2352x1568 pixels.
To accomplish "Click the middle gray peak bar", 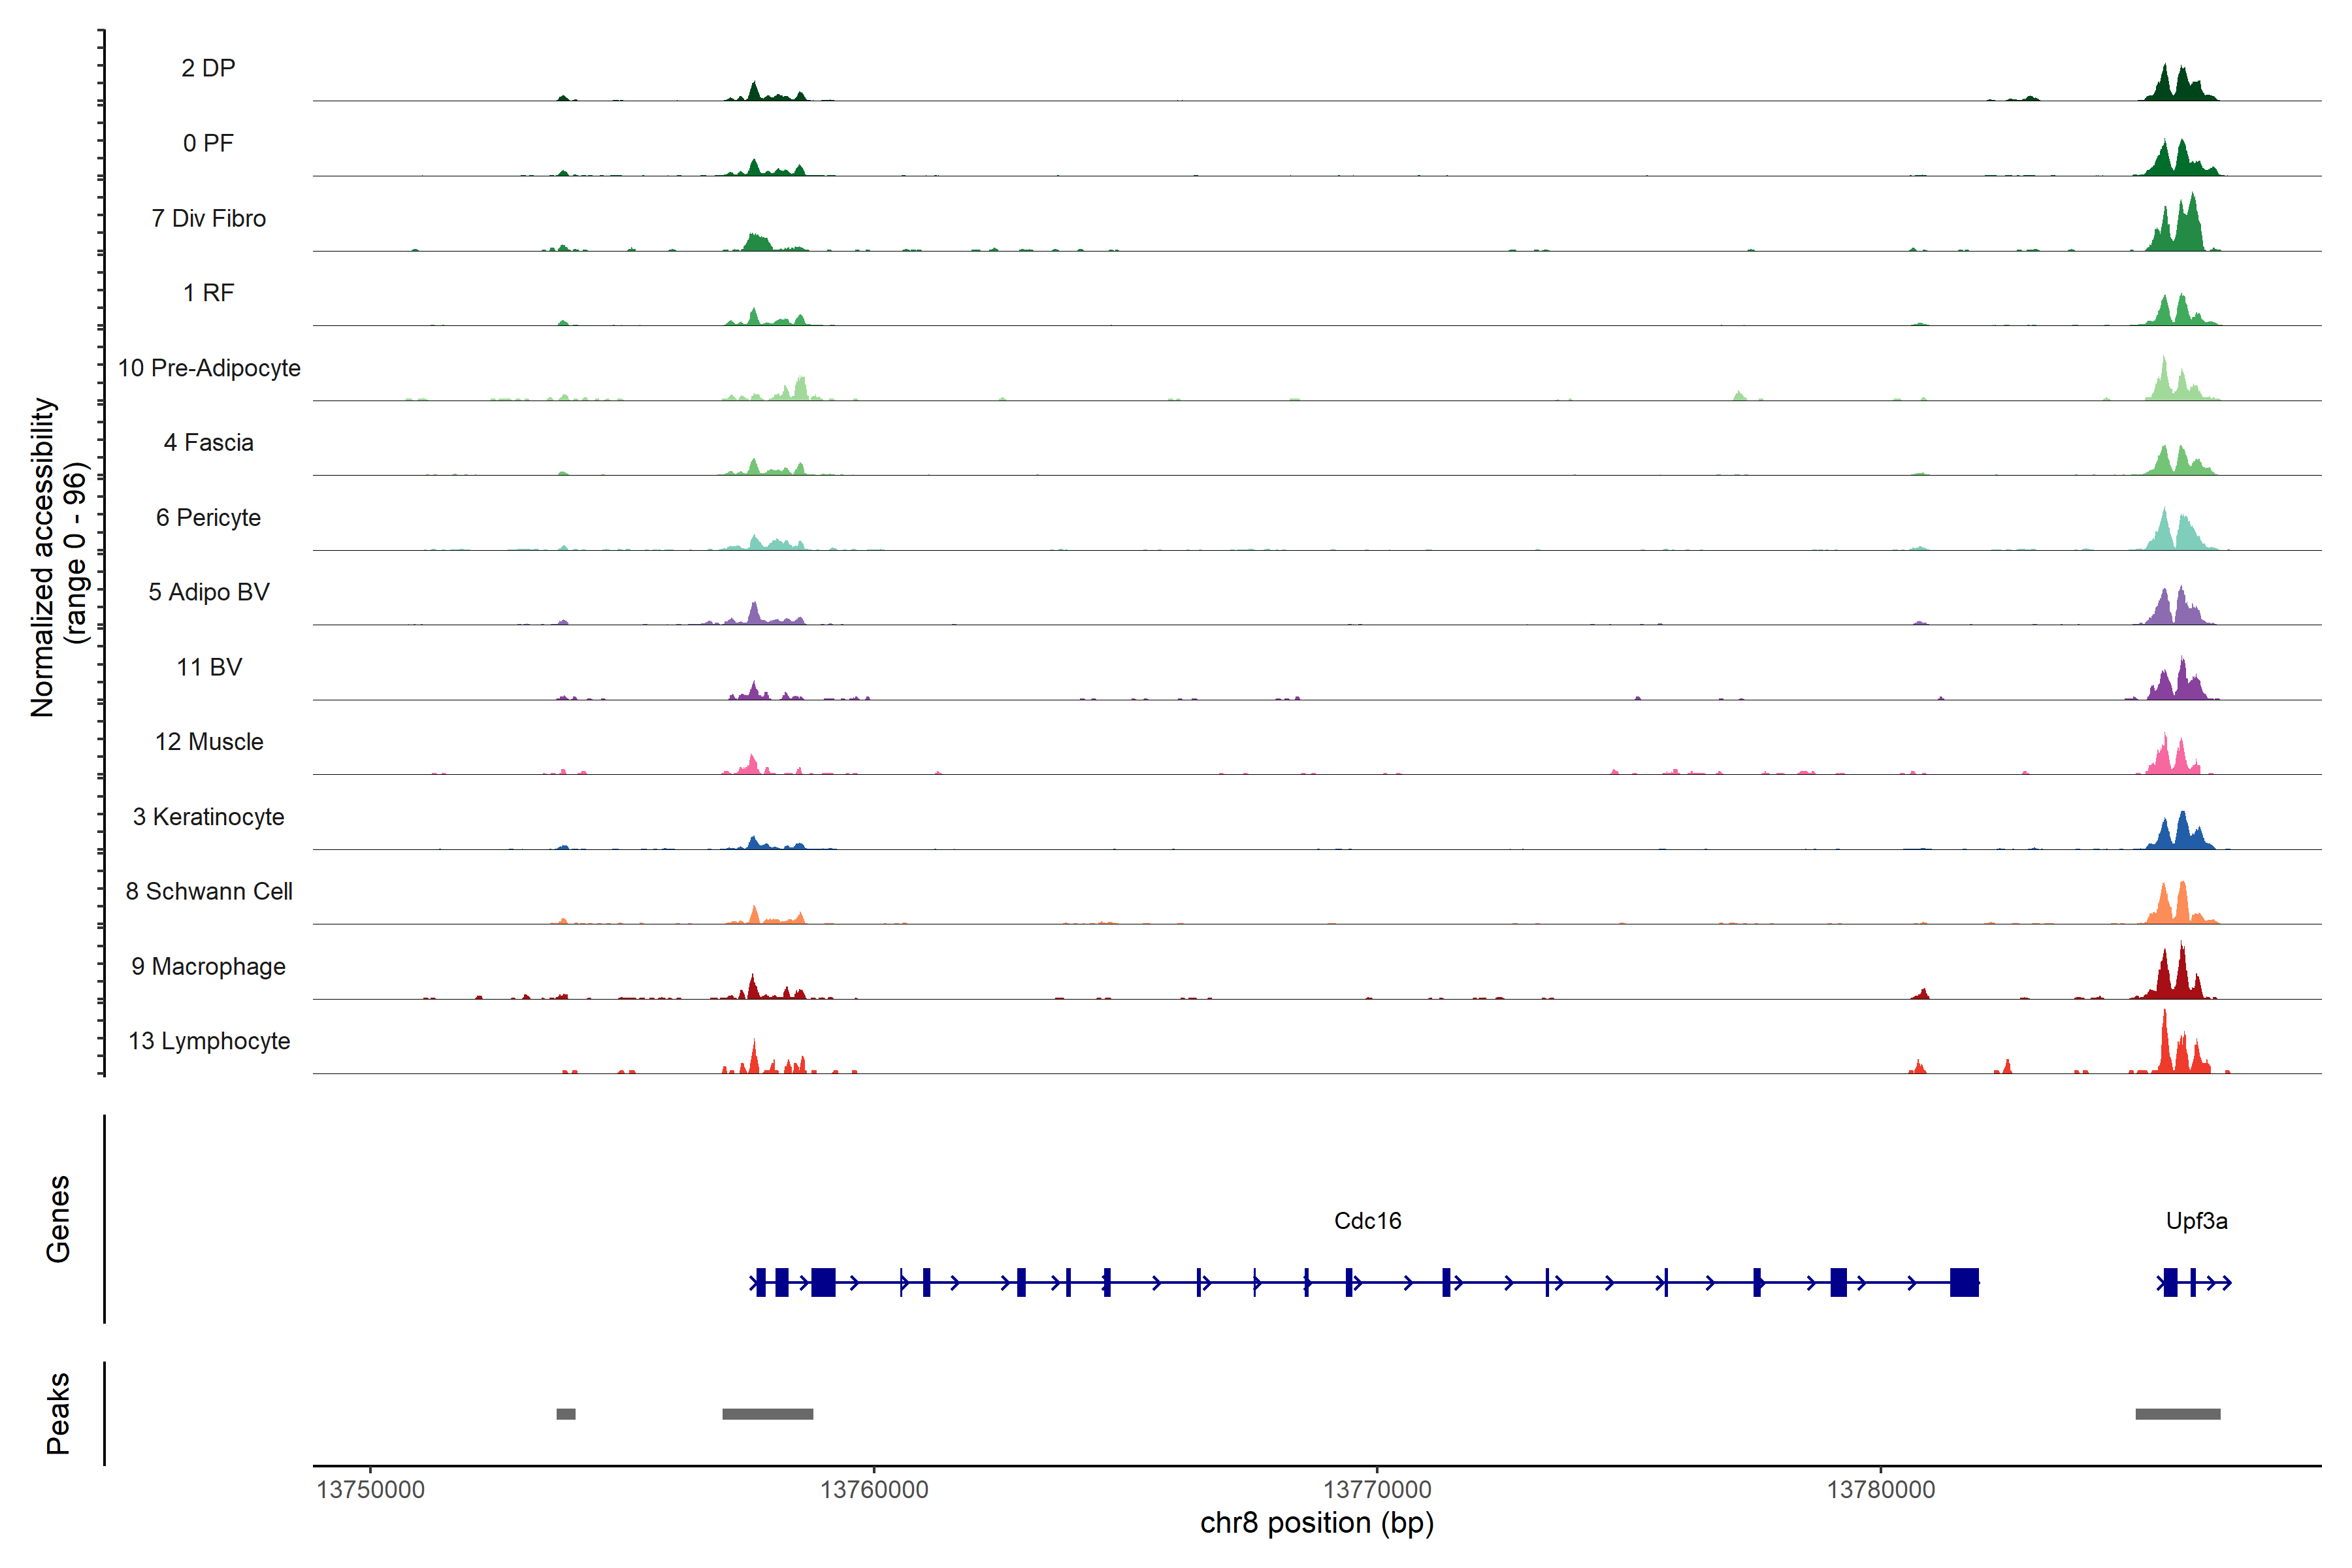I will 767,1413.
